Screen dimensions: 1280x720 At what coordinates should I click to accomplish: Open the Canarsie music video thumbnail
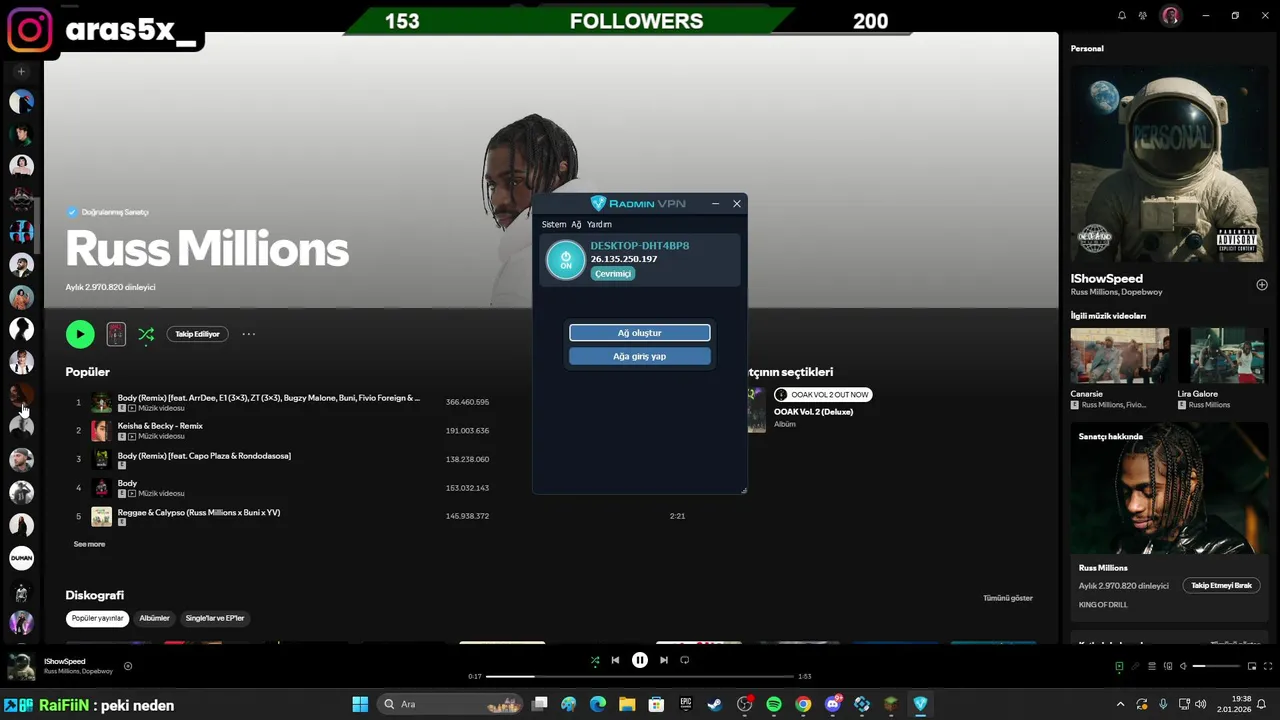(x=1119, y=355)
